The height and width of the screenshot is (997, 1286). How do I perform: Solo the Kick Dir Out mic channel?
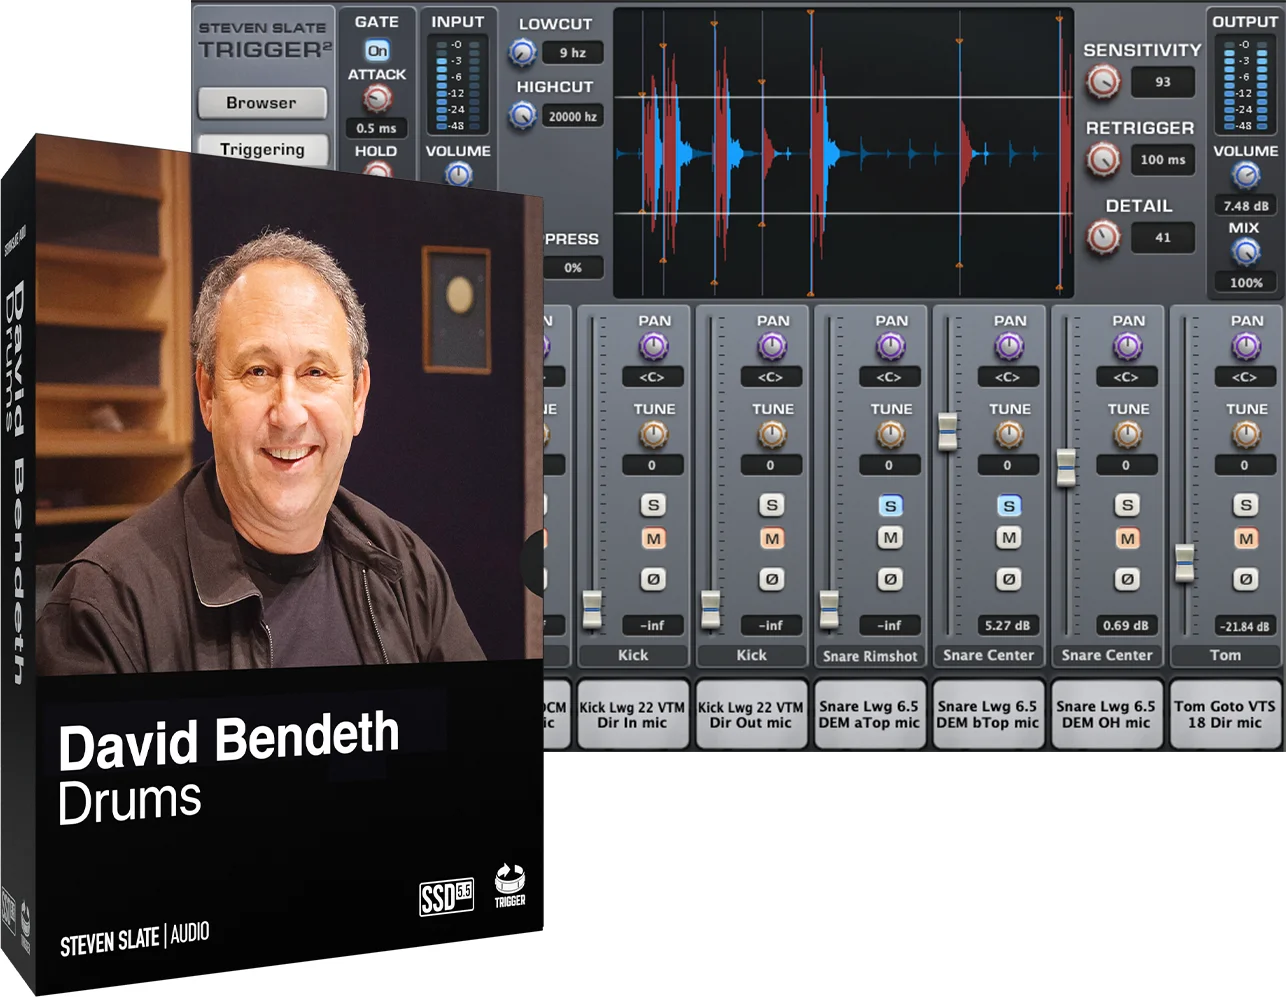(772, 505)
